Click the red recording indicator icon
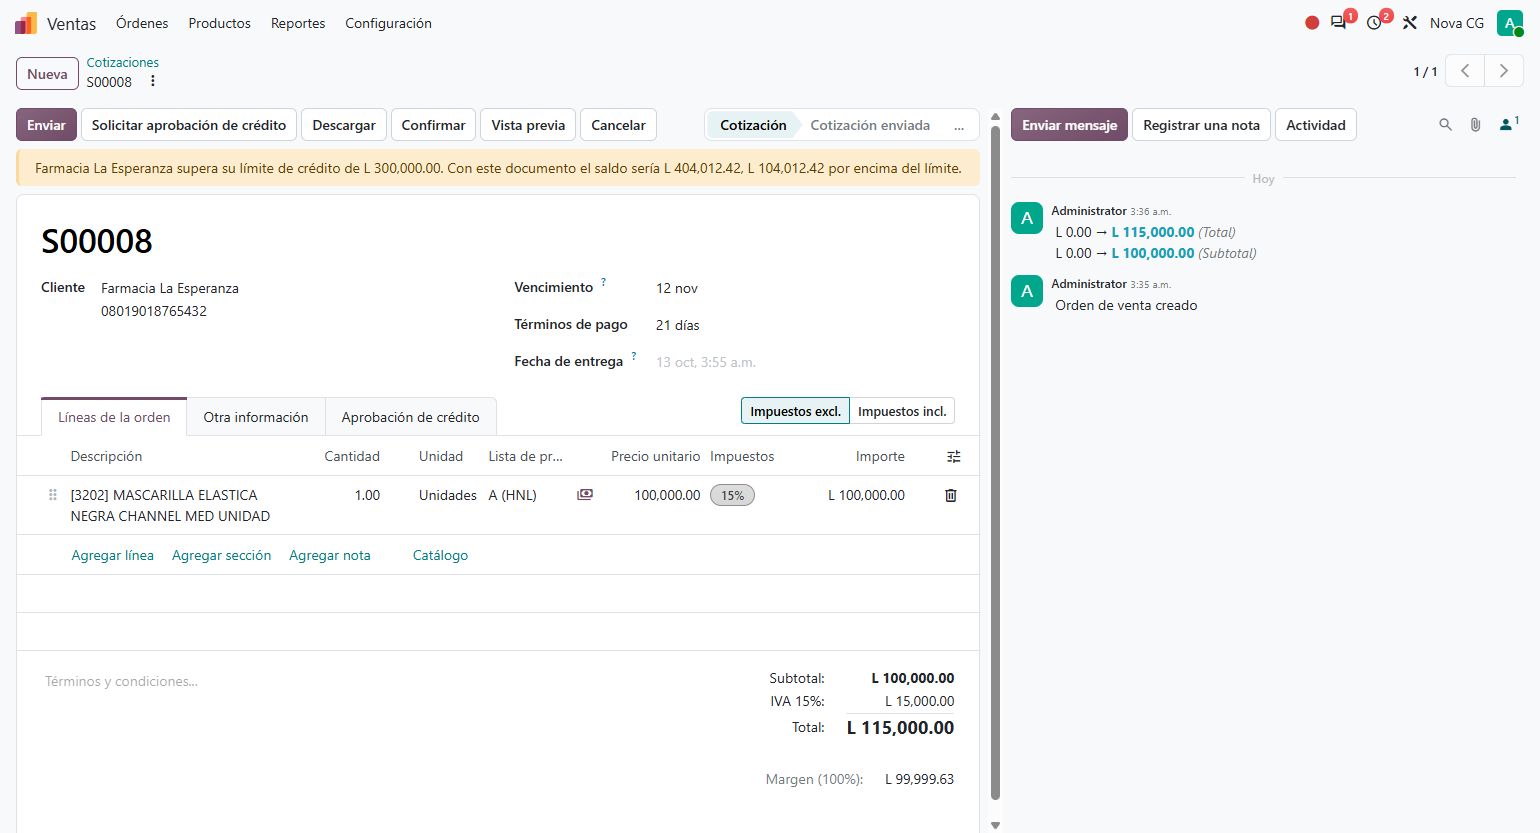The width and height of the screenshot is (1540, 833). click(x=1312, y=23)
